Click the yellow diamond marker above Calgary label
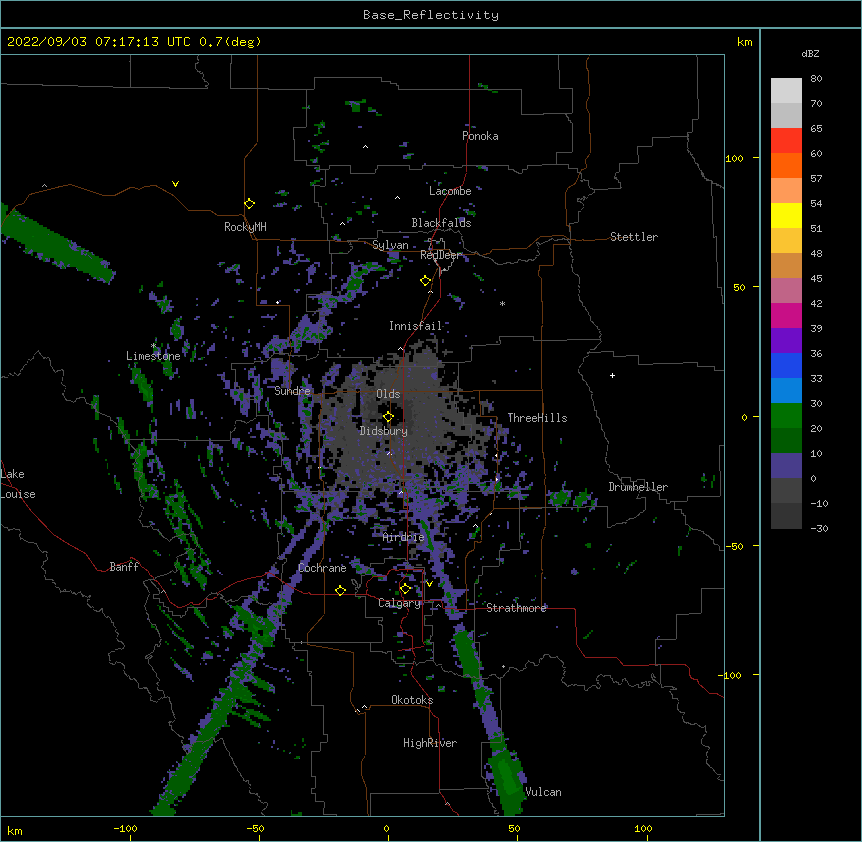862x842 pixels. (x=405, y=588)
